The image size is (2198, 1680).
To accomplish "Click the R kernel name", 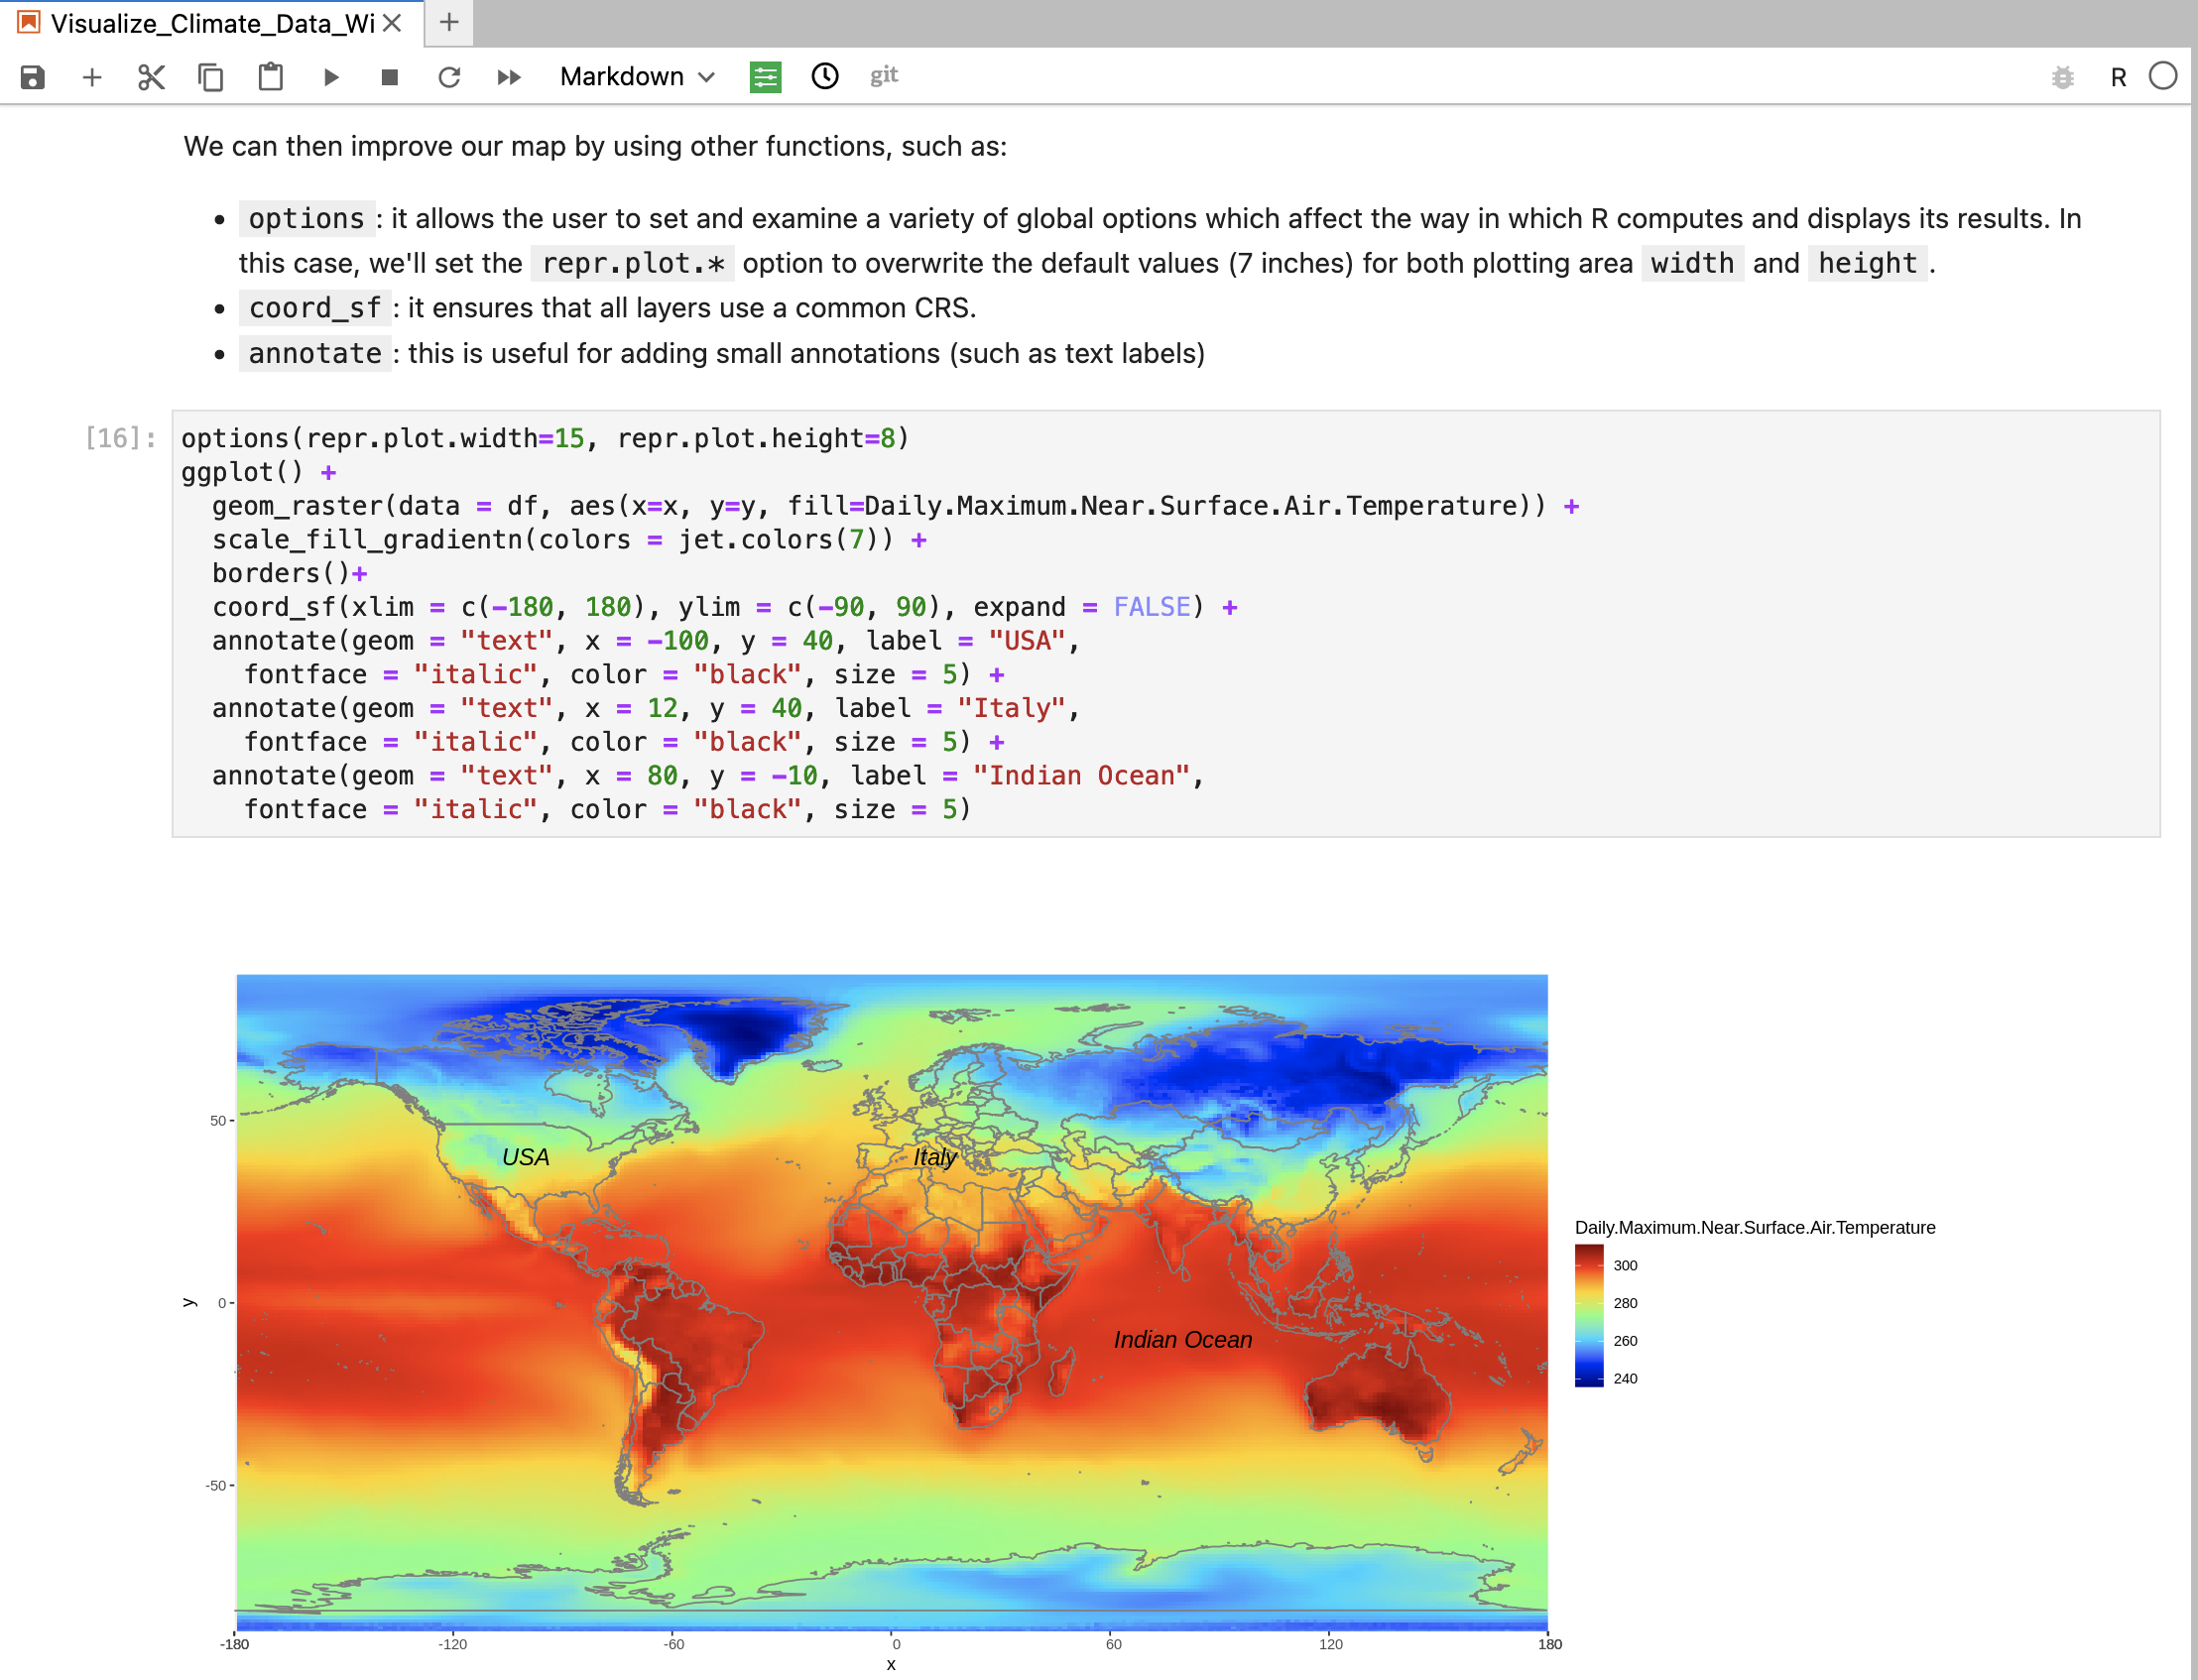I will coord(2118,77).
